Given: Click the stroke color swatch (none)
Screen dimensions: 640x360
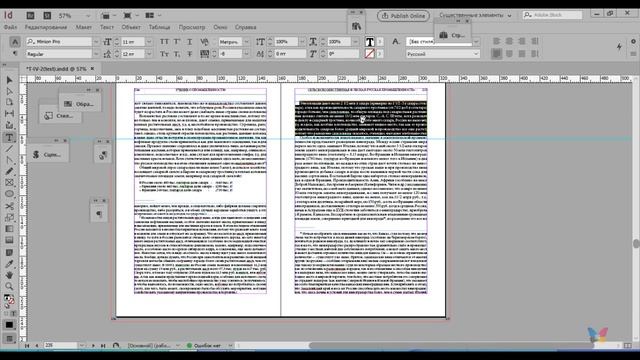Looking at the screenshot, I should 369,54.
